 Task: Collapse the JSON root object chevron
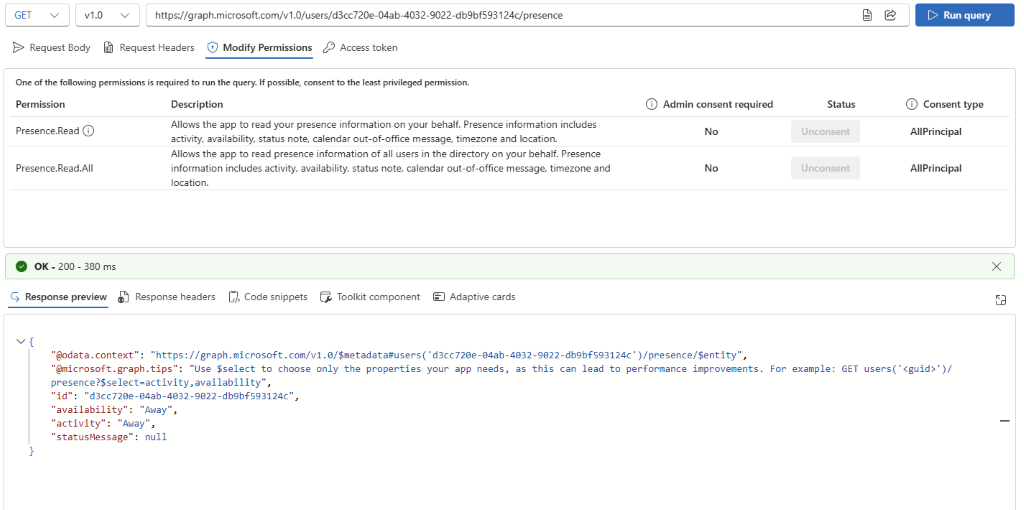[21, 342]
